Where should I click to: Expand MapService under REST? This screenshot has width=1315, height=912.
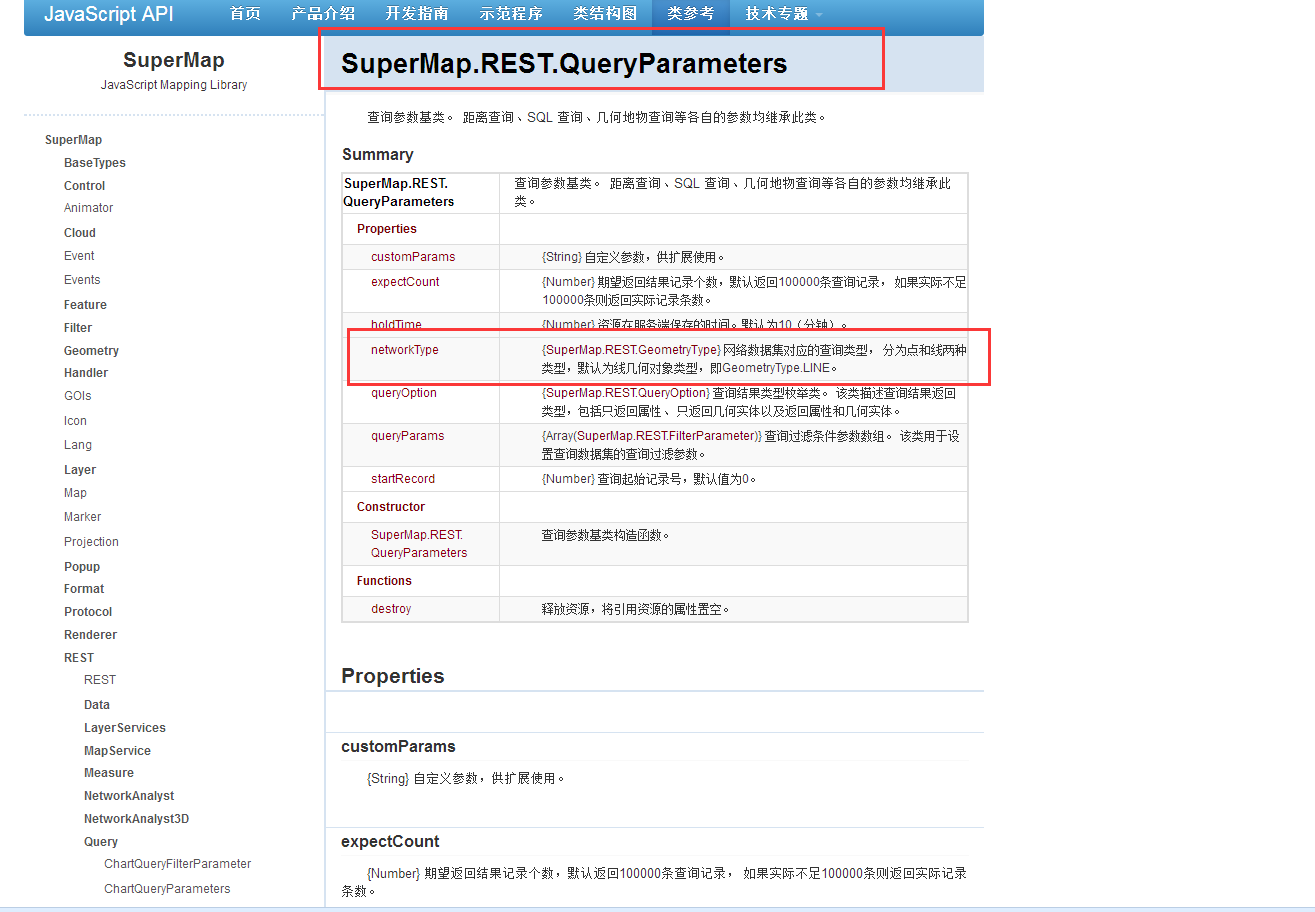(x=117, y=751)
